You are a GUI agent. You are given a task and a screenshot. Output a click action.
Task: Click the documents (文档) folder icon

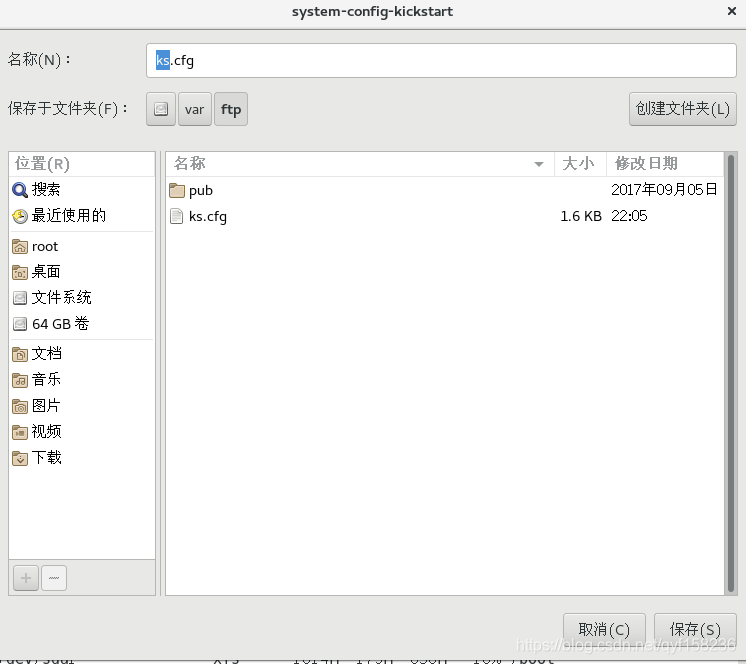pos(20,354)
